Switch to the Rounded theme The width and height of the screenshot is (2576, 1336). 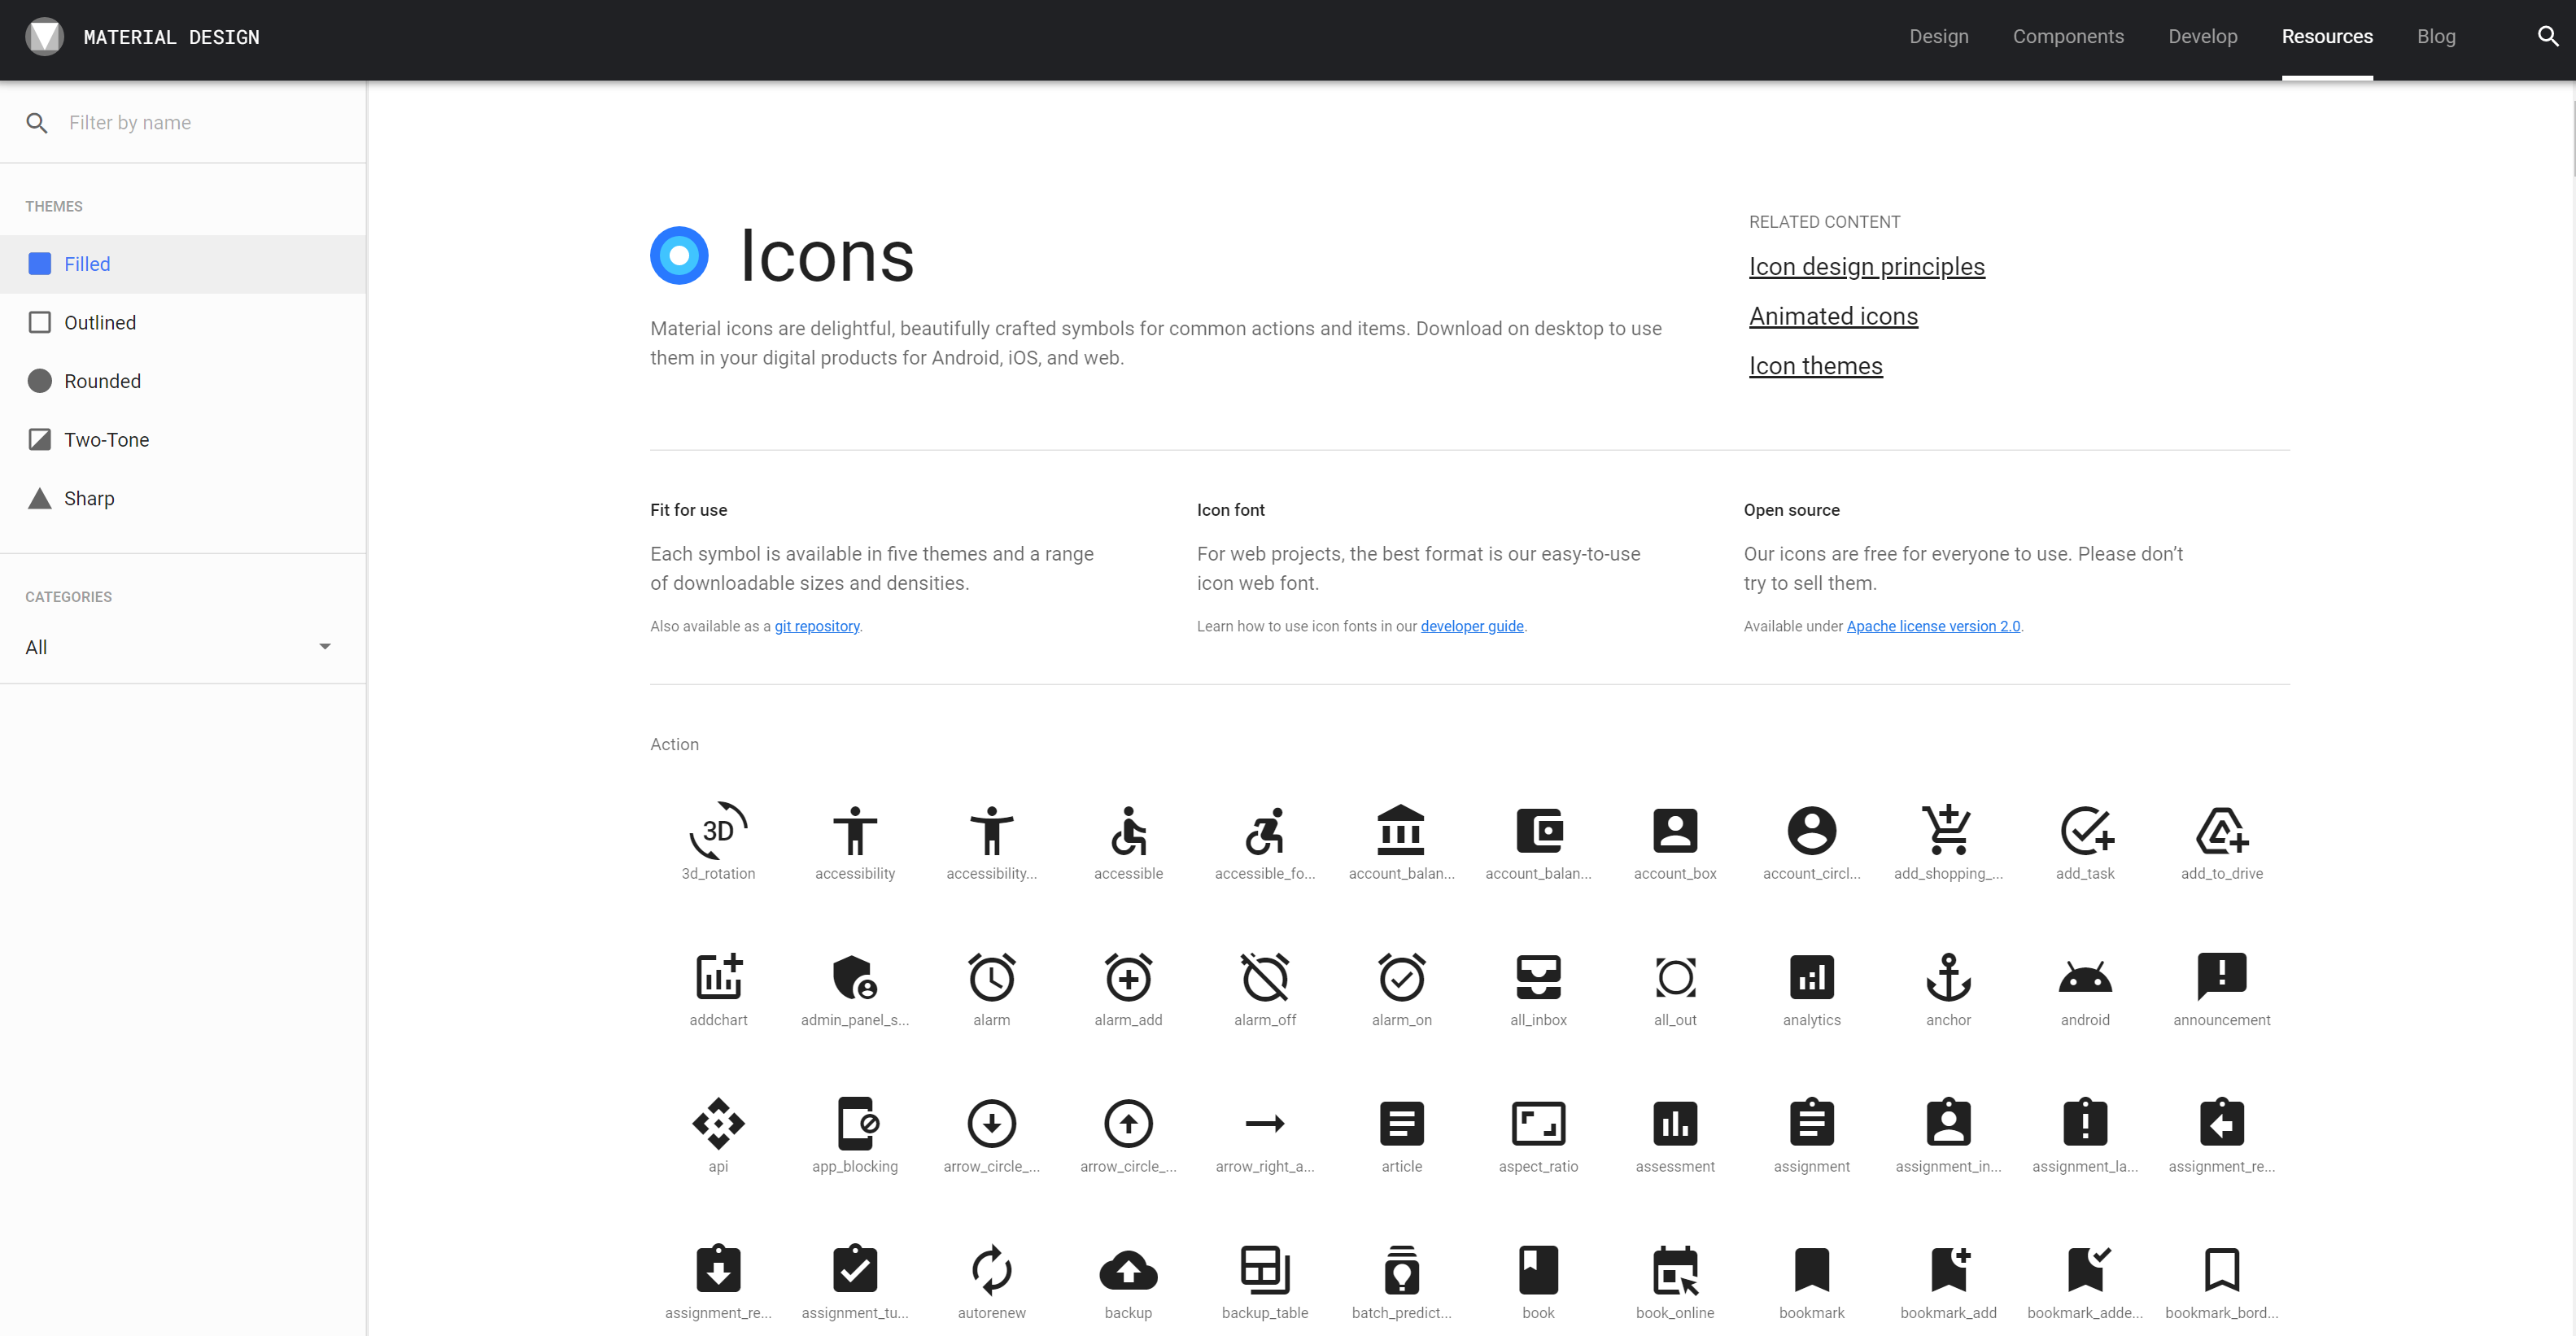(x=102, y=381)
